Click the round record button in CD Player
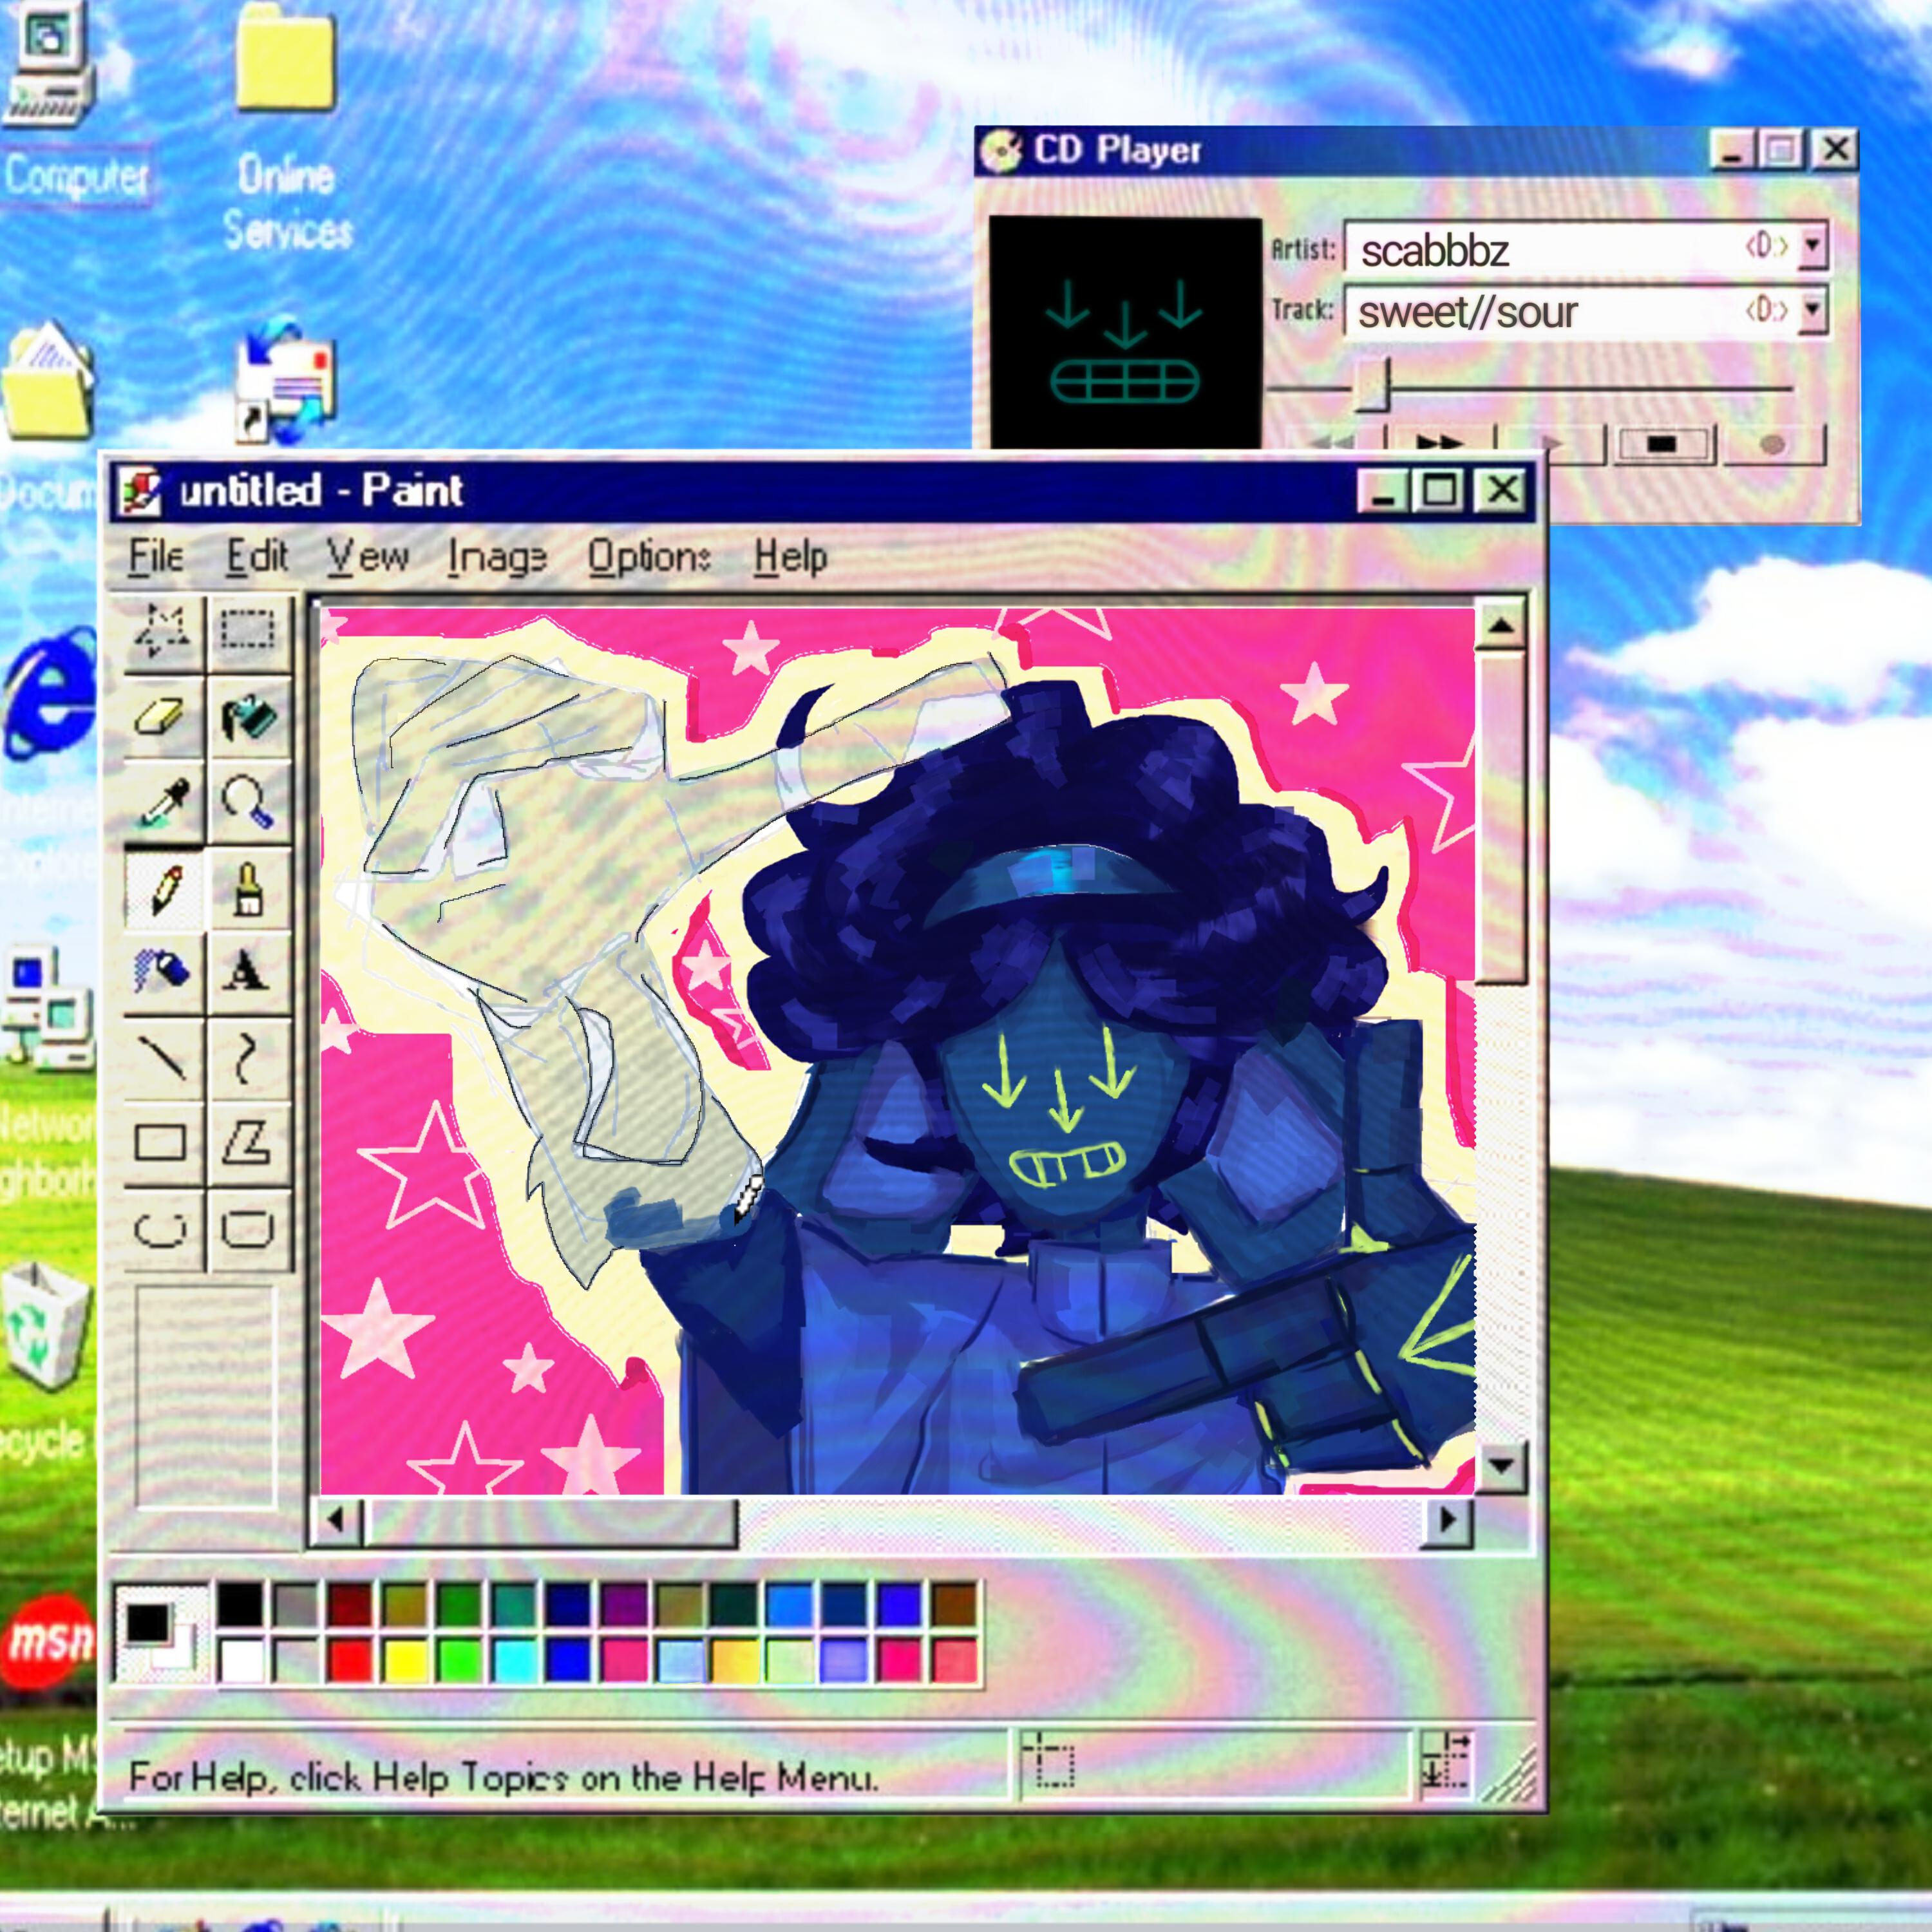Viewport: 1932px width, 1932px height. coord(1772,444)
